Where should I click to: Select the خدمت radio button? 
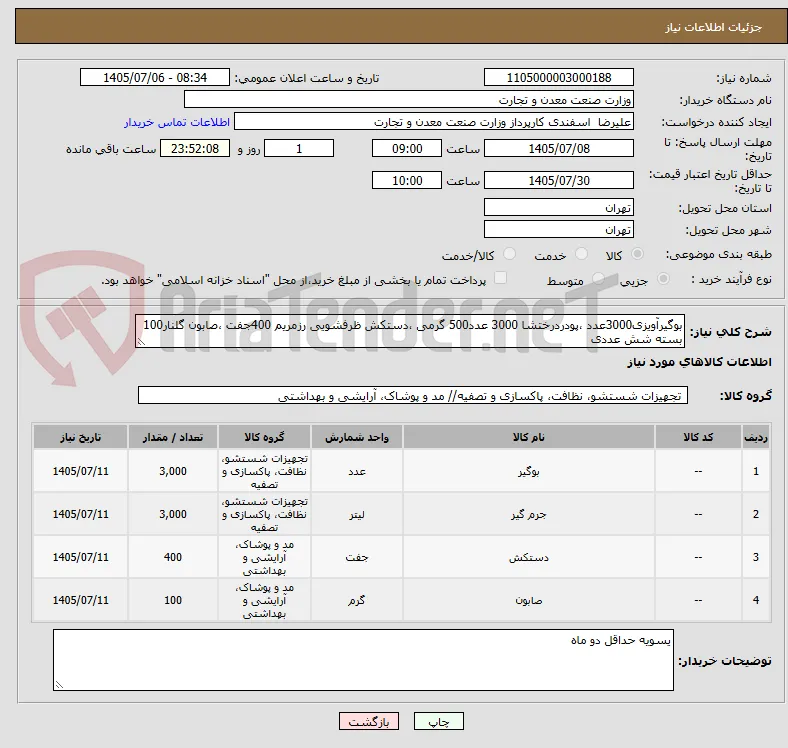[581, 254]
